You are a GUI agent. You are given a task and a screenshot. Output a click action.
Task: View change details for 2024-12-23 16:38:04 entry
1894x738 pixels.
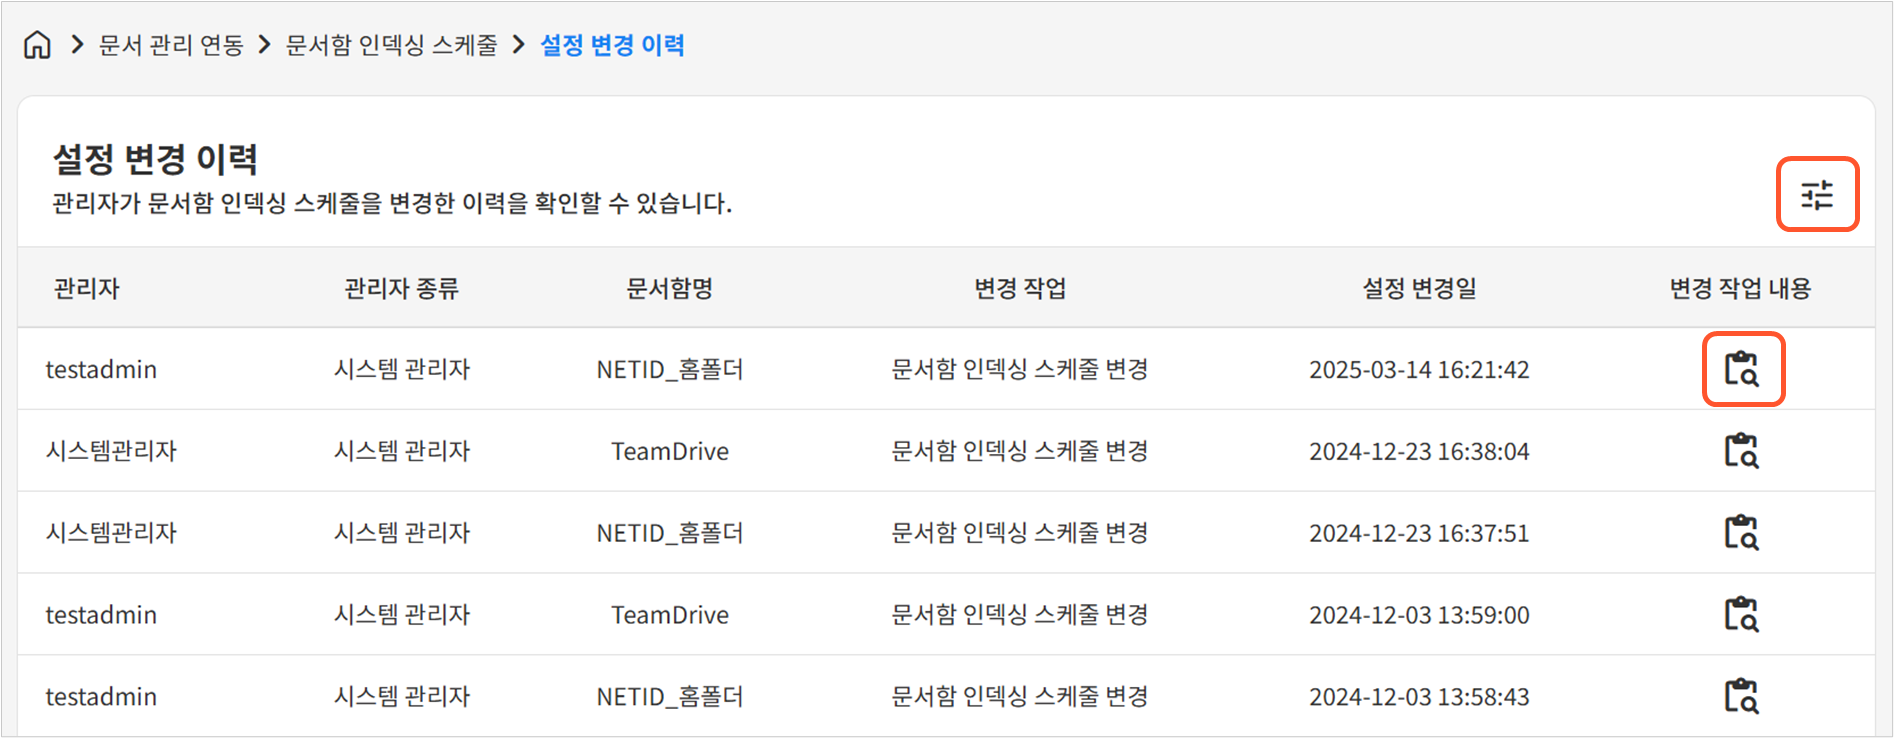[1742, 451]
